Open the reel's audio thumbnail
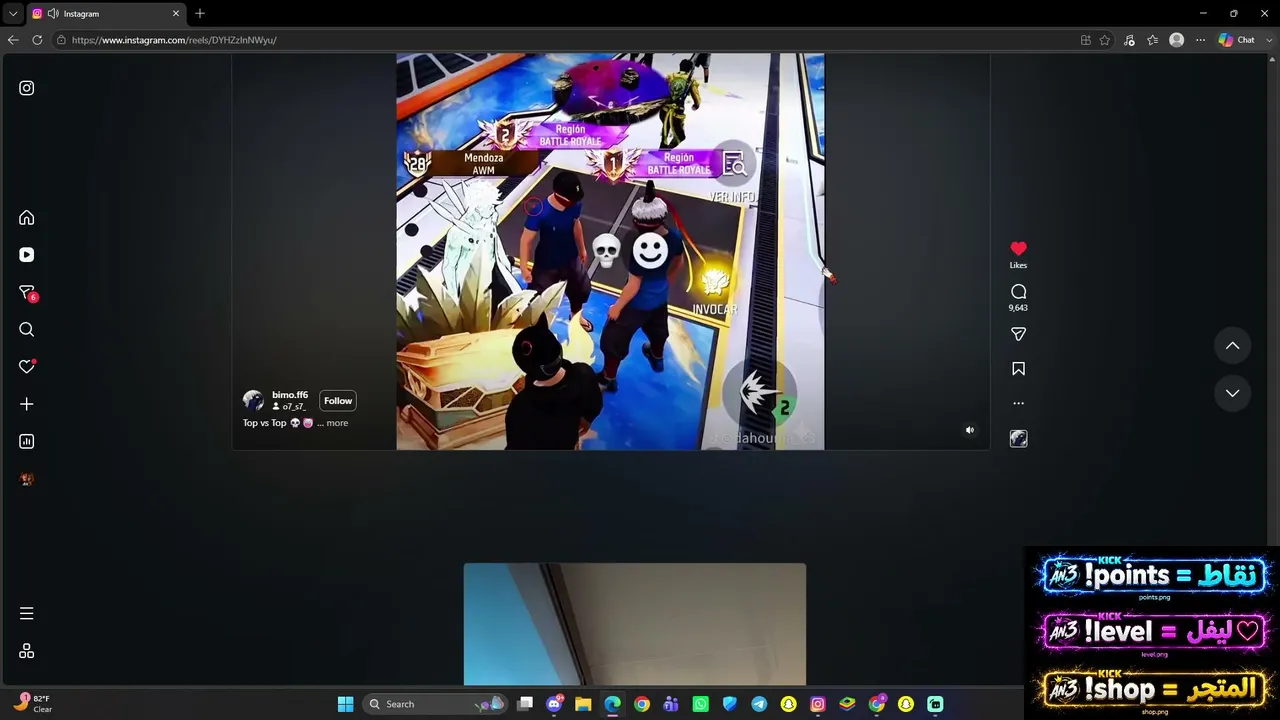1280x720 pixels. coord(1018,438)
